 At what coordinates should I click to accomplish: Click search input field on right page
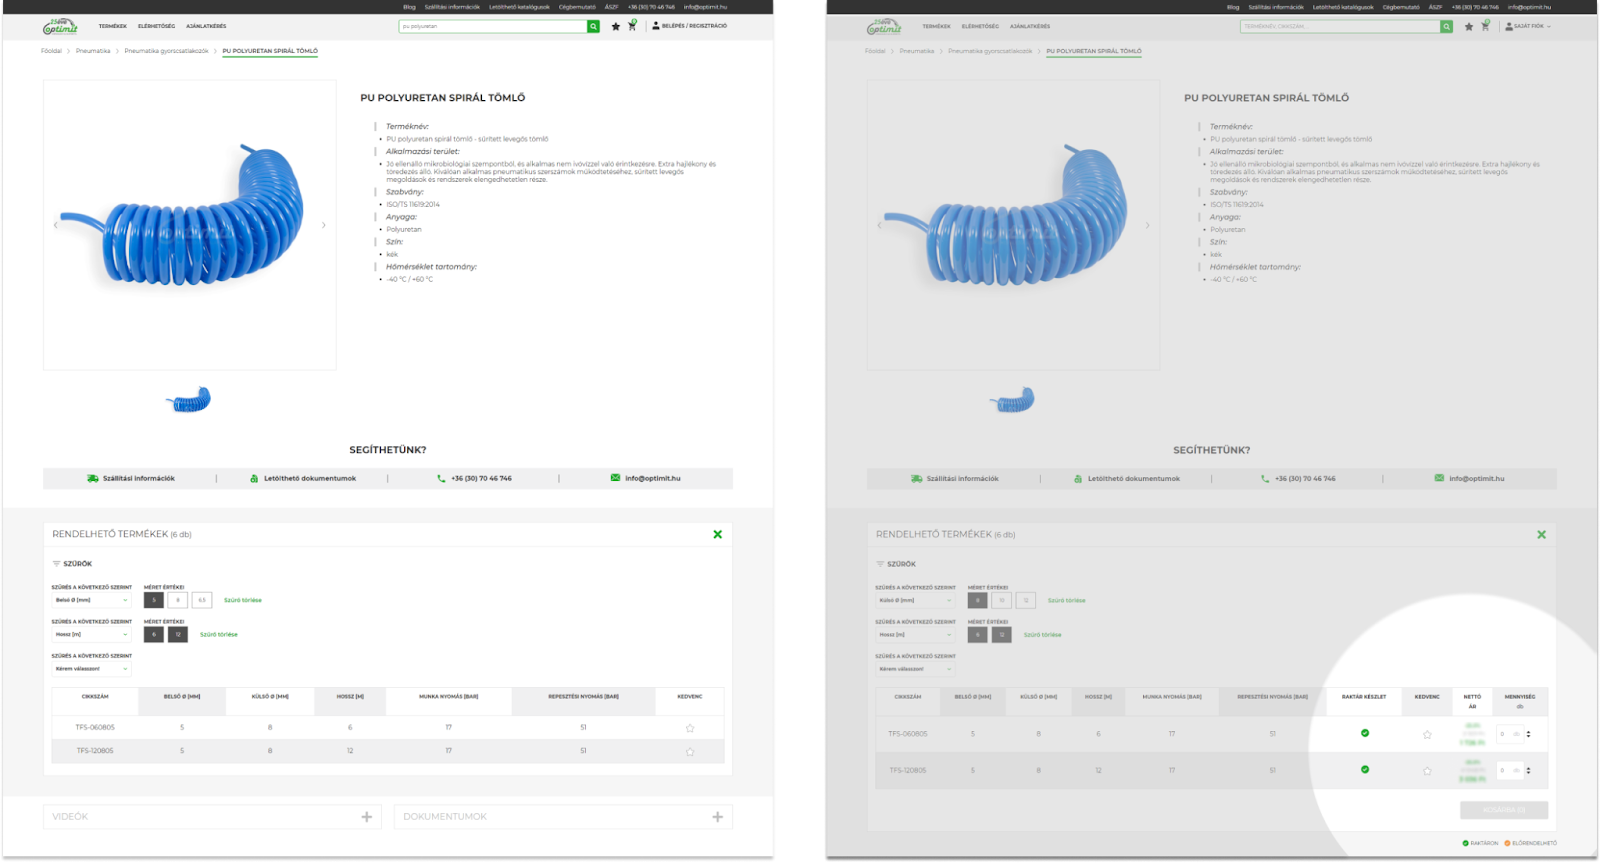1340,26
